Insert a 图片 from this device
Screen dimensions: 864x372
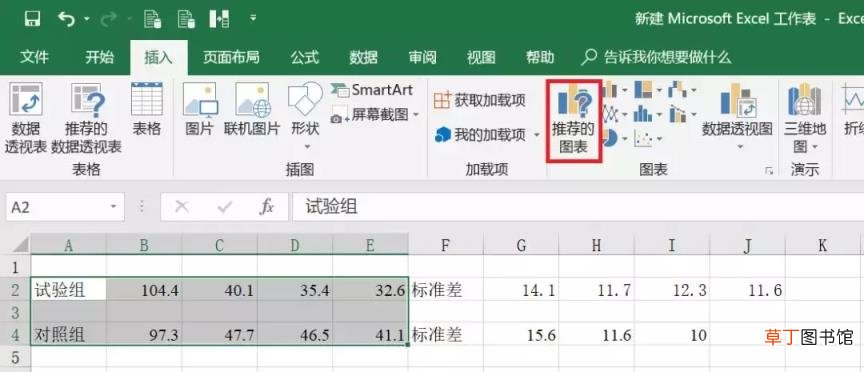pos(199,109)
